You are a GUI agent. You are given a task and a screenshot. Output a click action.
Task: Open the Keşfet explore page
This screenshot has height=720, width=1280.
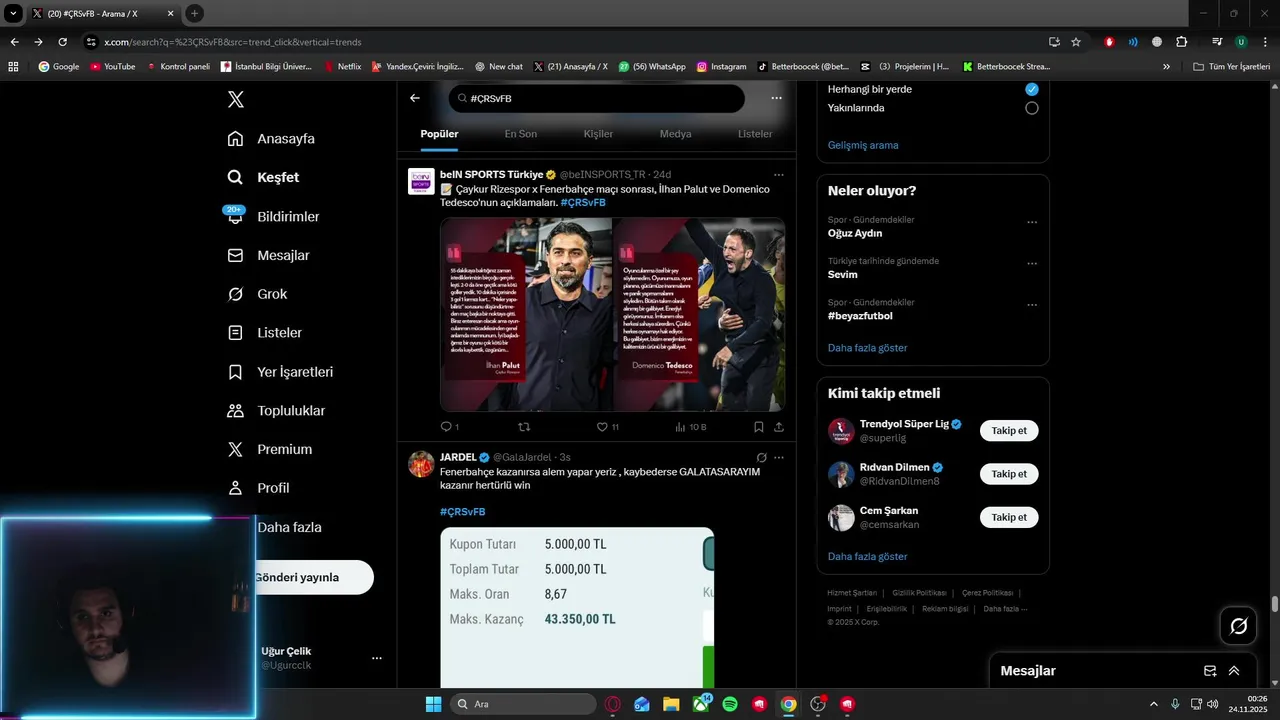(x=263, y=177)
